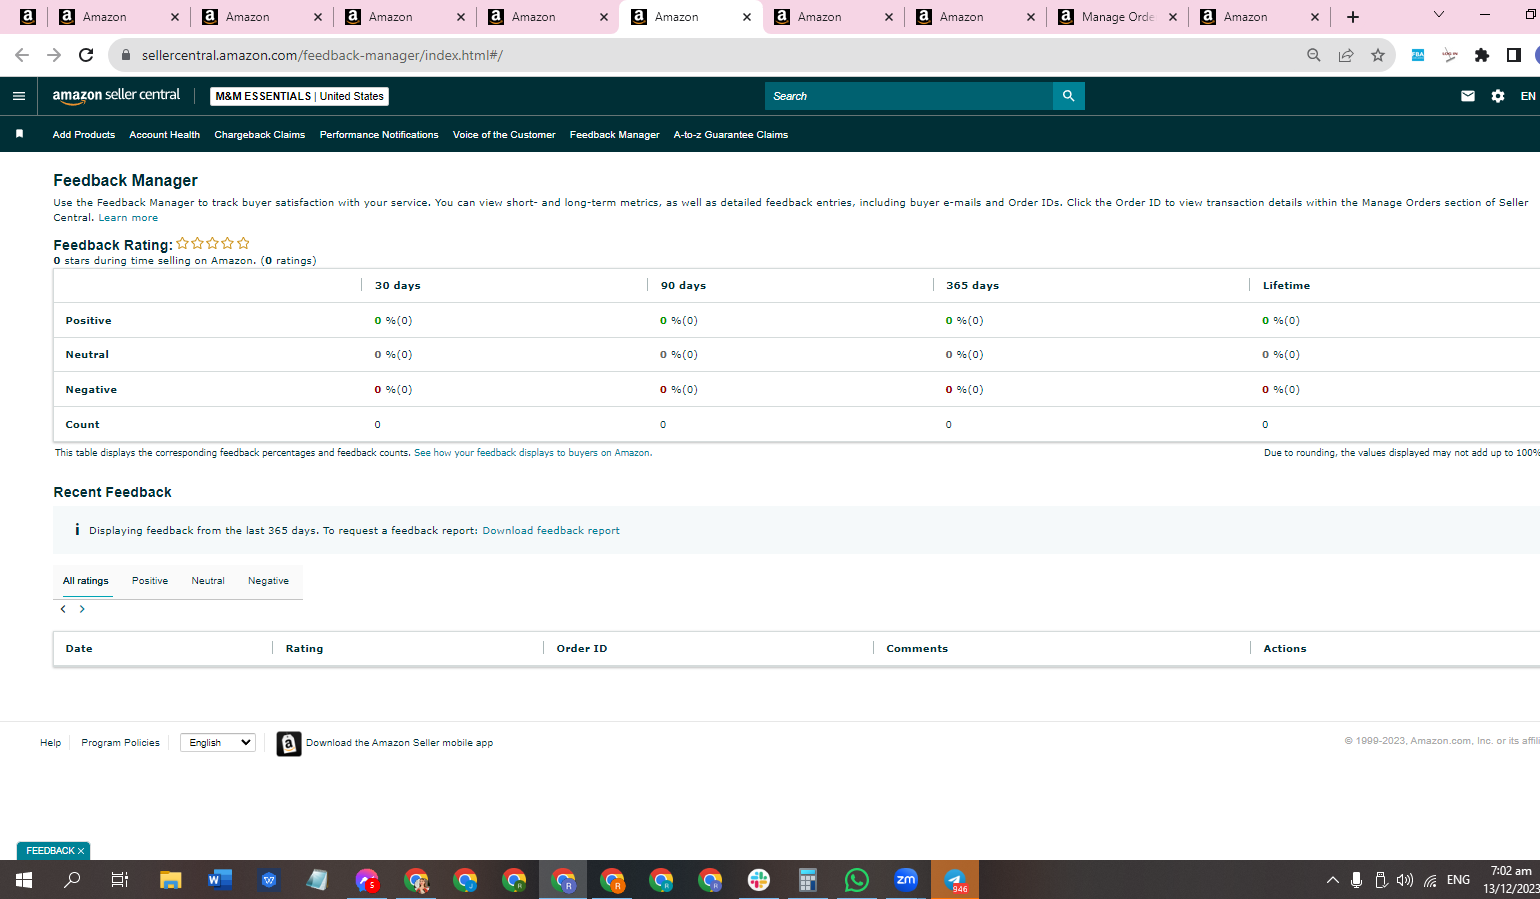Image resolution: width=1540 pixels, height=899 pixels.
Task: Go to next feedback page arrow
Action: [82, 609]
